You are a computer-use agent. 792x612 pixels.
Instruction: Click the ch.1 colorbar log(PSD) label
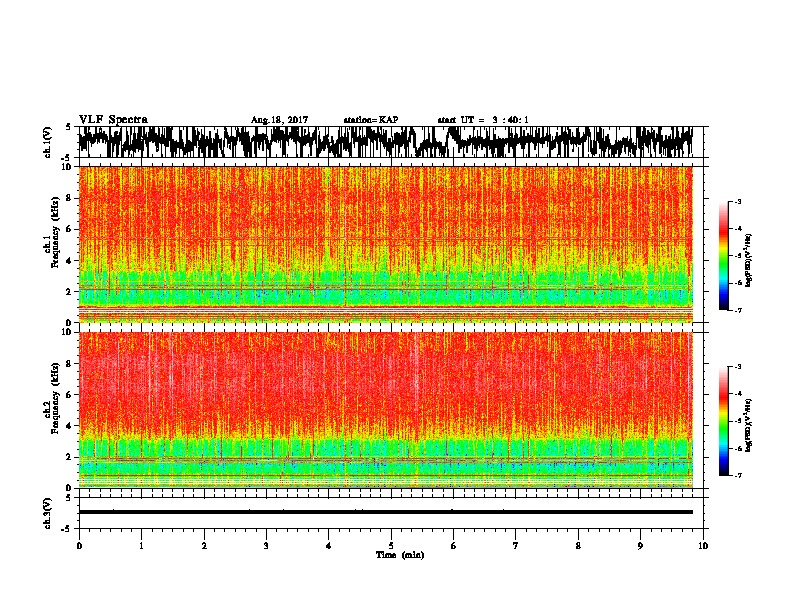pos(749,260)
